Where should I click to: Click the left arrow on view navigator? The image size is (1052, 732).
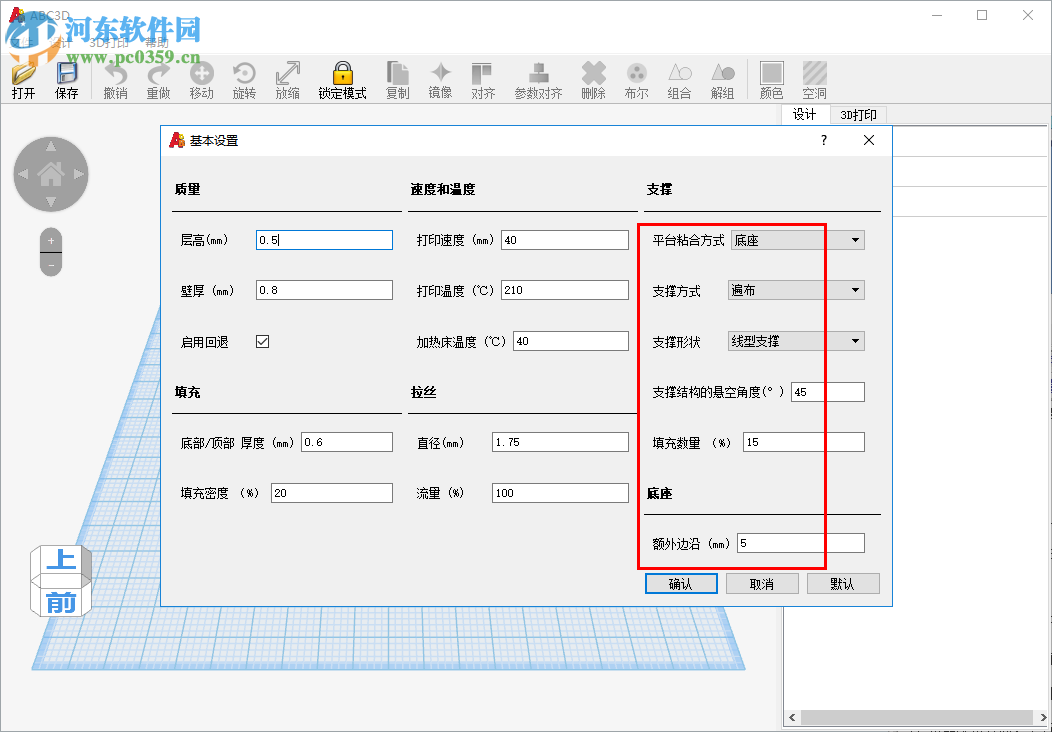23,174
